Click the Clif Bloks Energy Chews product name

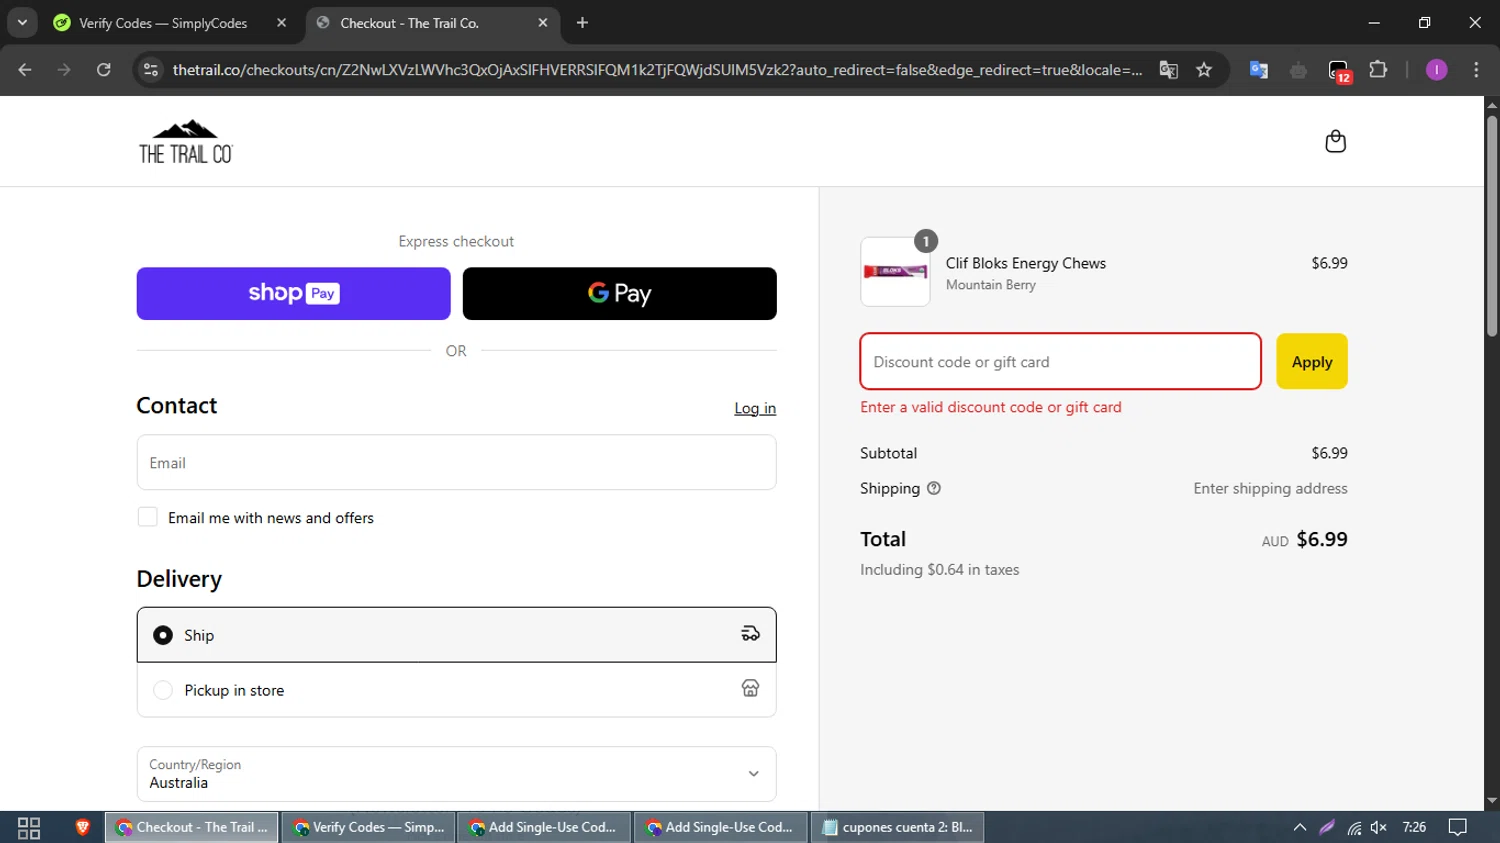1026,263
